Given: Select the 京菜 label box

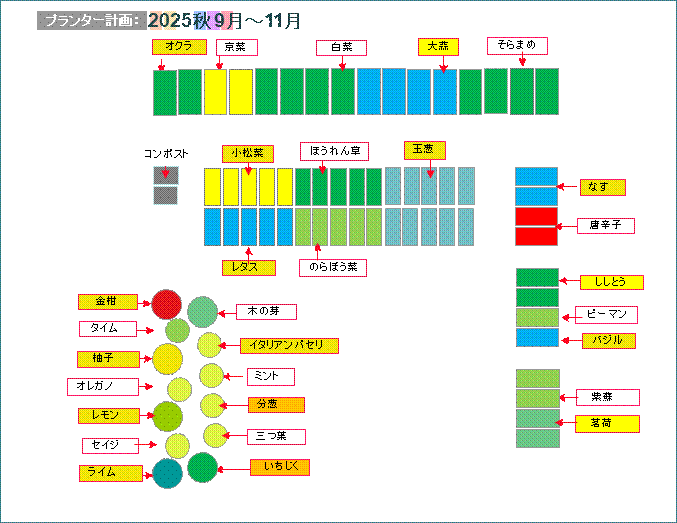Looking at the screenshot, I should coord(236,47).
